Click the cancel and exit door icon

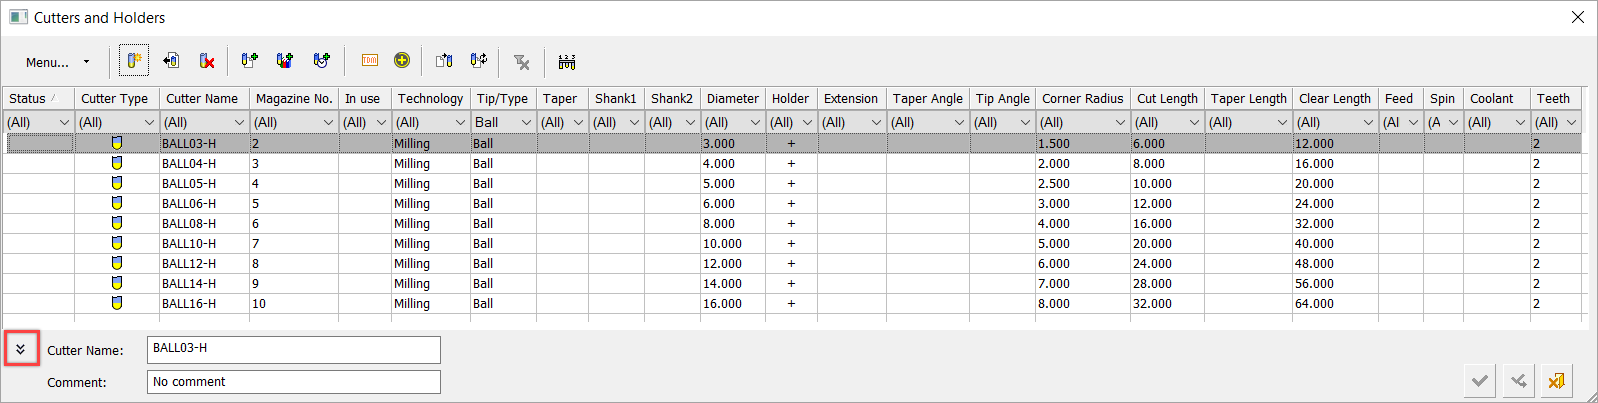point(1556,381)
